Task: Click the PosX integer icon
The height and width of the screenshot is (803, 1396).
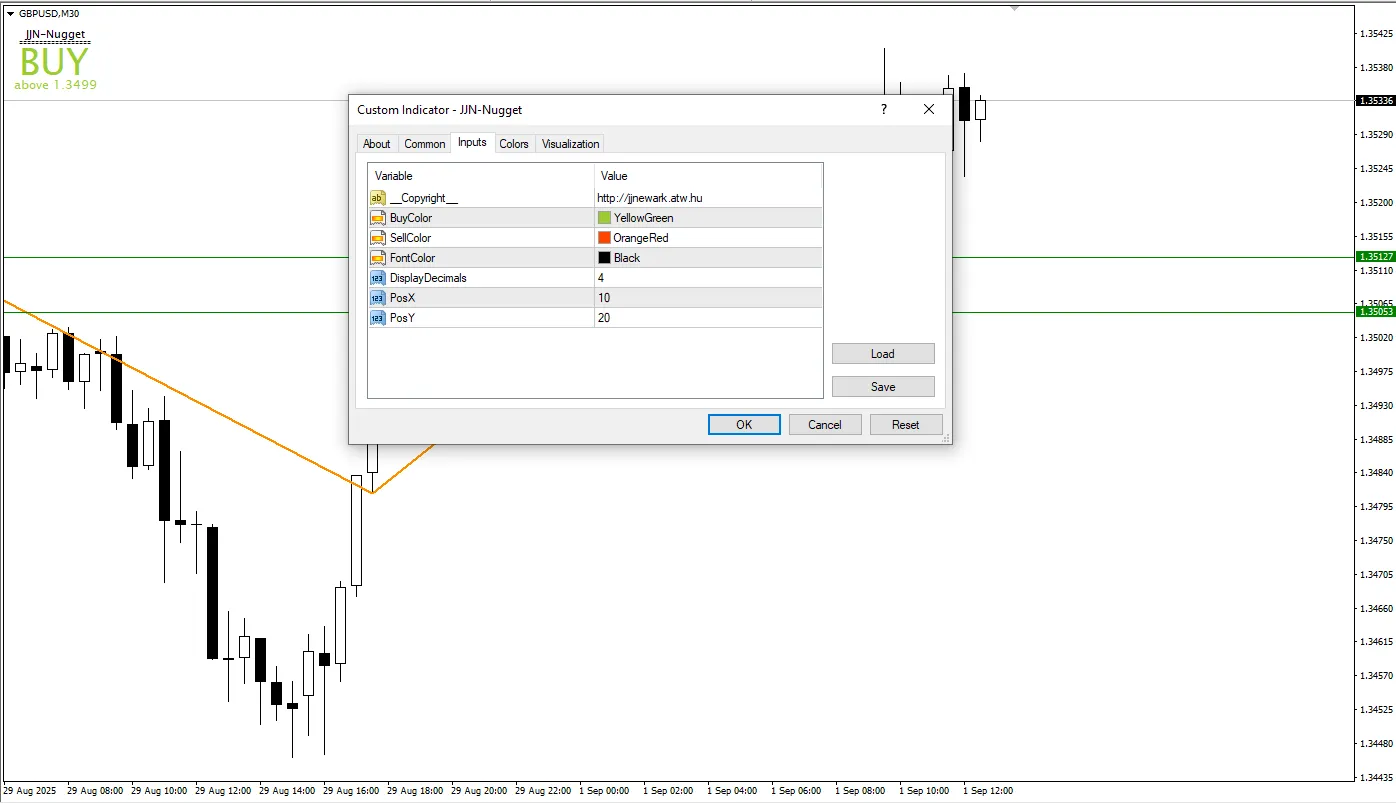Action: (x=377, y=298)
